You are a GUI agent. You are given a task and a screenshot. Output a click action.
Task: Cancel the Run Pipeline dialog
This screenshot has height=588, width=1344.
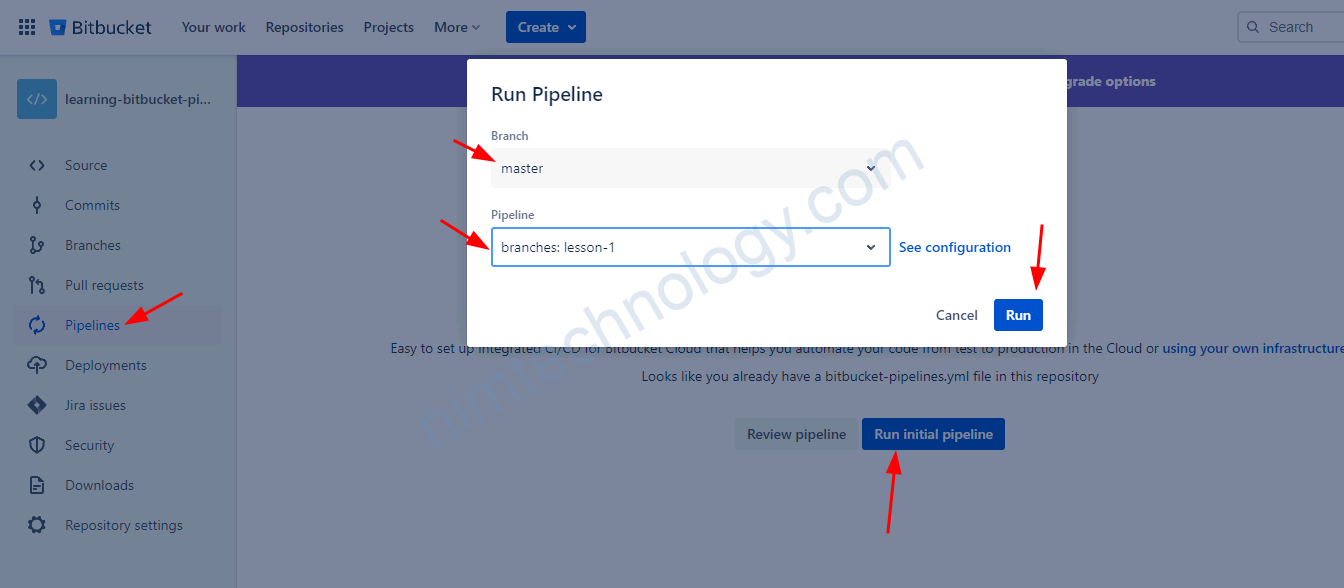click(x=956, y=315)
